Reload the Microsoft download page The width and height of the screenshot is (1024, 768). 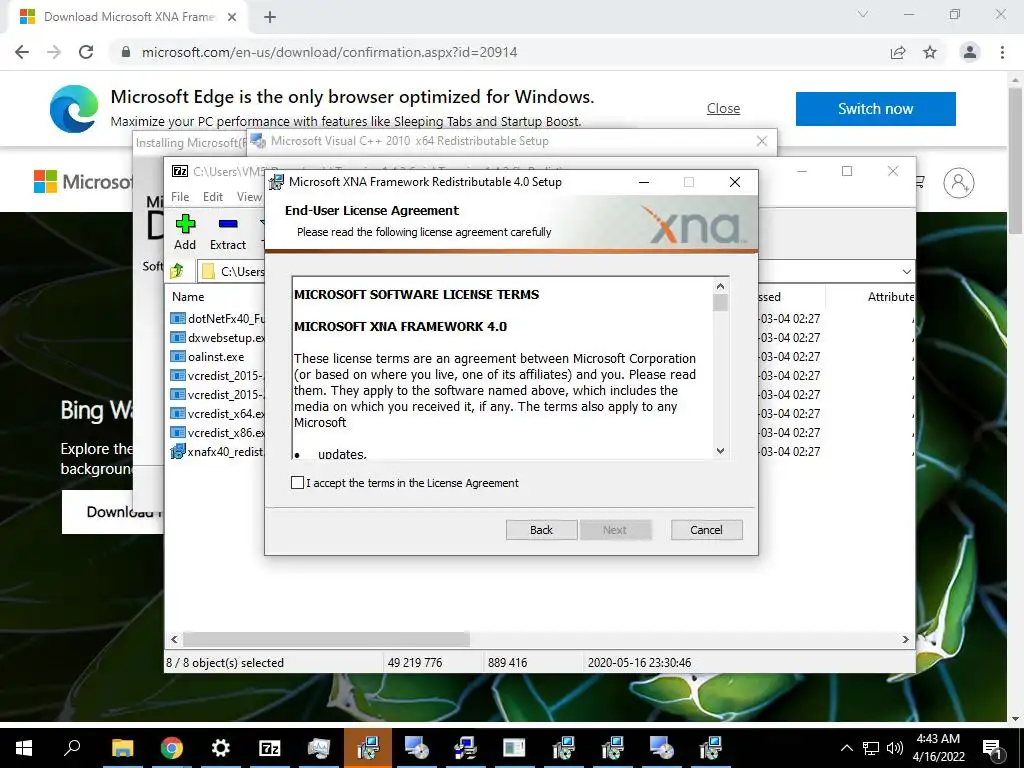[86, 52]
